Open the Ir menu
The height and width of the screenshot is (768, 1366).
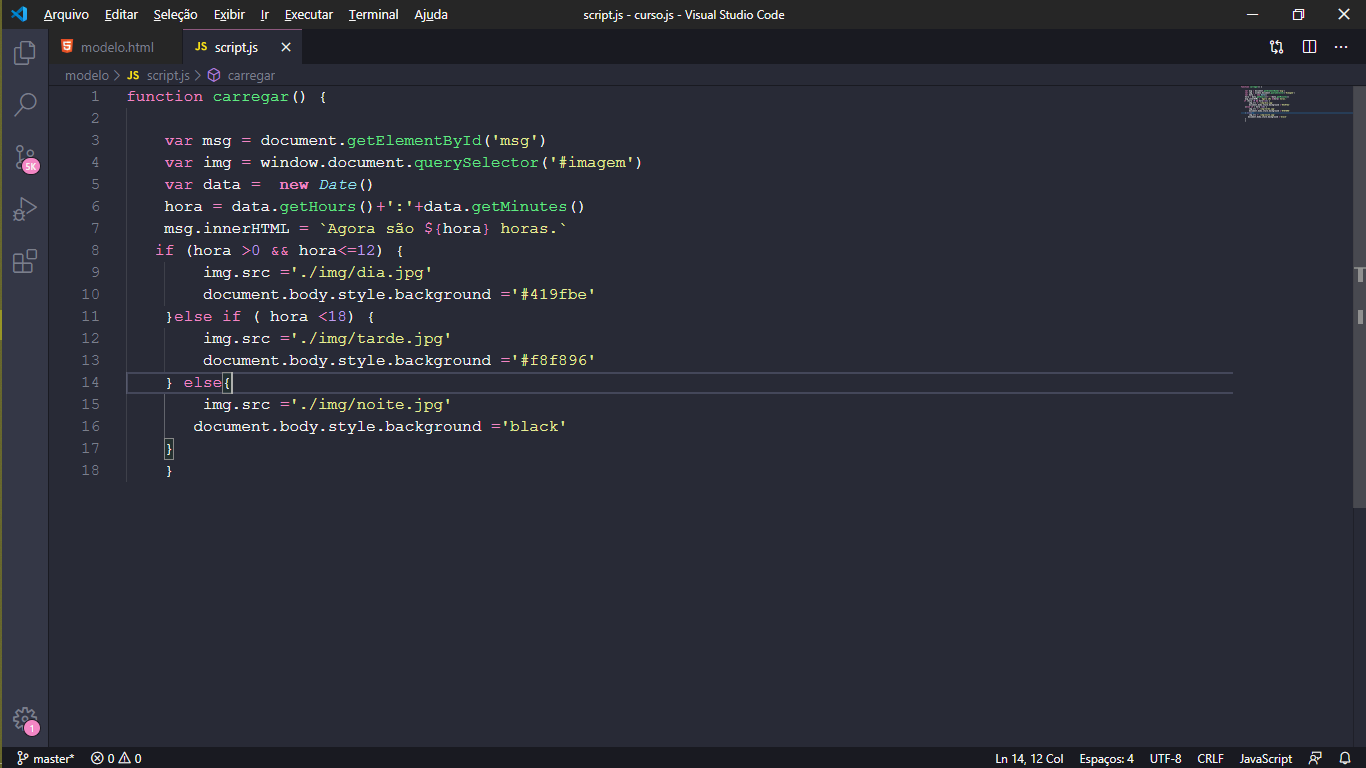click(x=264, y=15)
